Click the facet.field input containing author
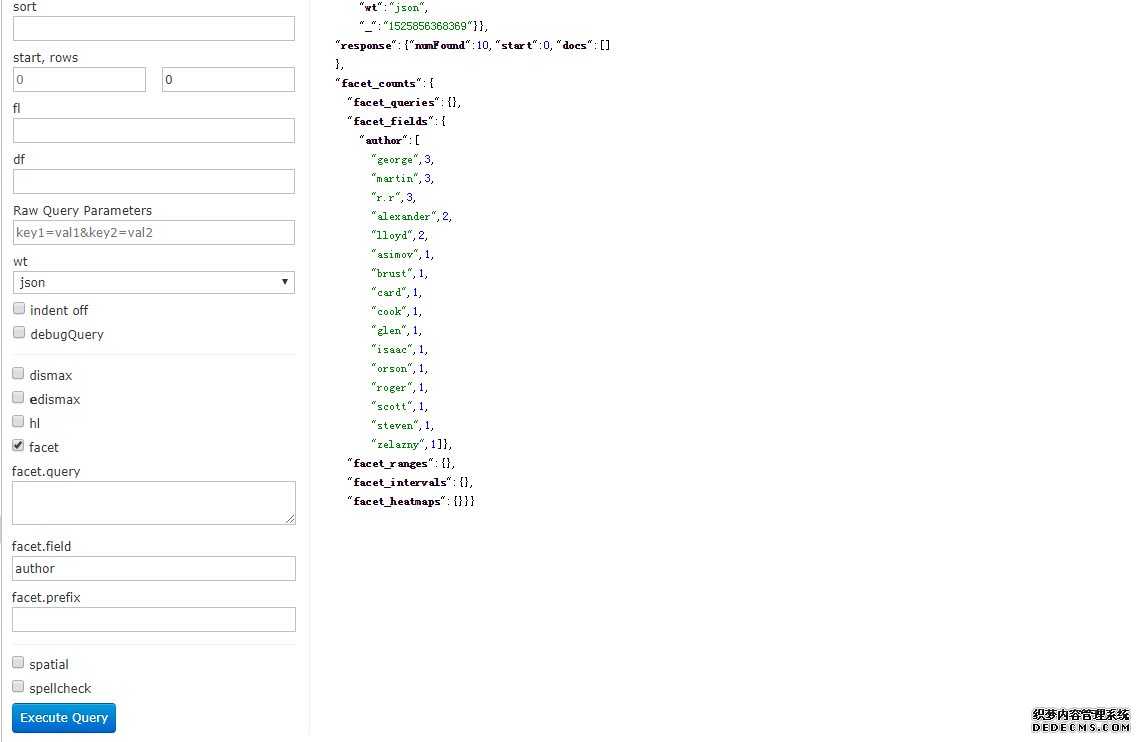The width and height of the screenshot is (1141, 742). pyautogui.click(x=154, y=569)
